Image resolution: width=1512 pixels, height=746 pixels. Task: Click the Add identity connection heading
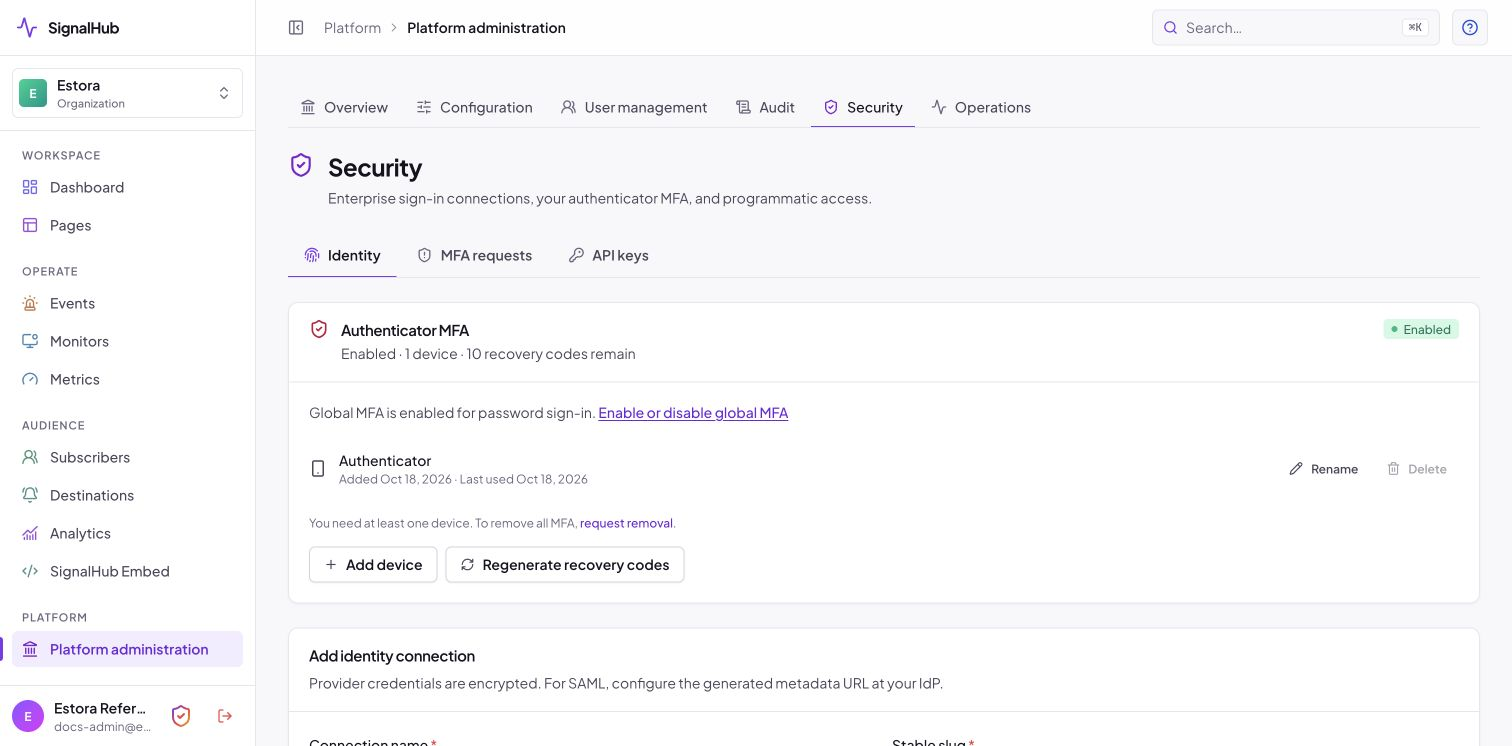(x=392, y=656)
